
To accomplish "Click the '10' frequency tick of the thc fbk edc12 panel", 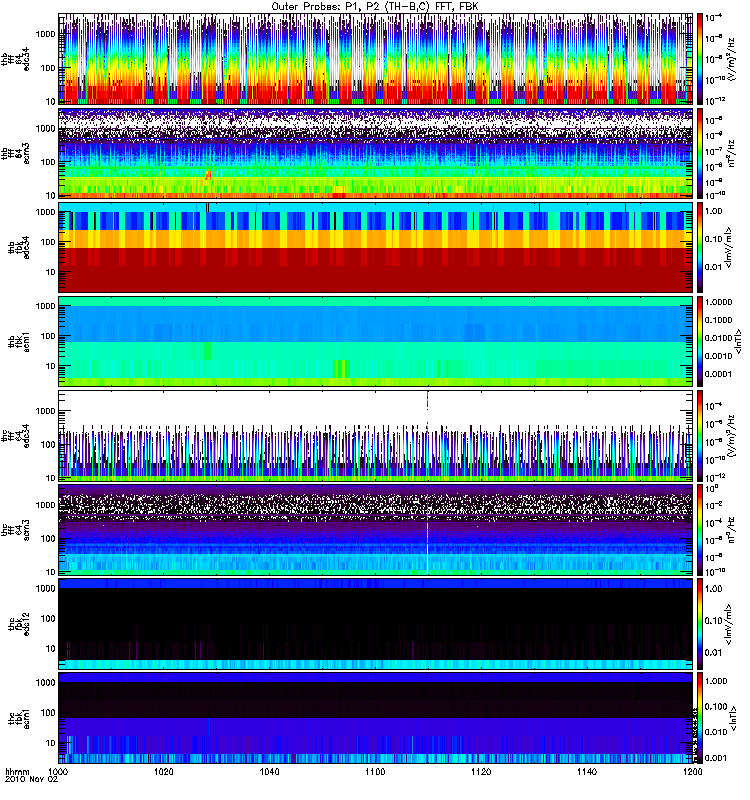I will [x=51, y=648].
